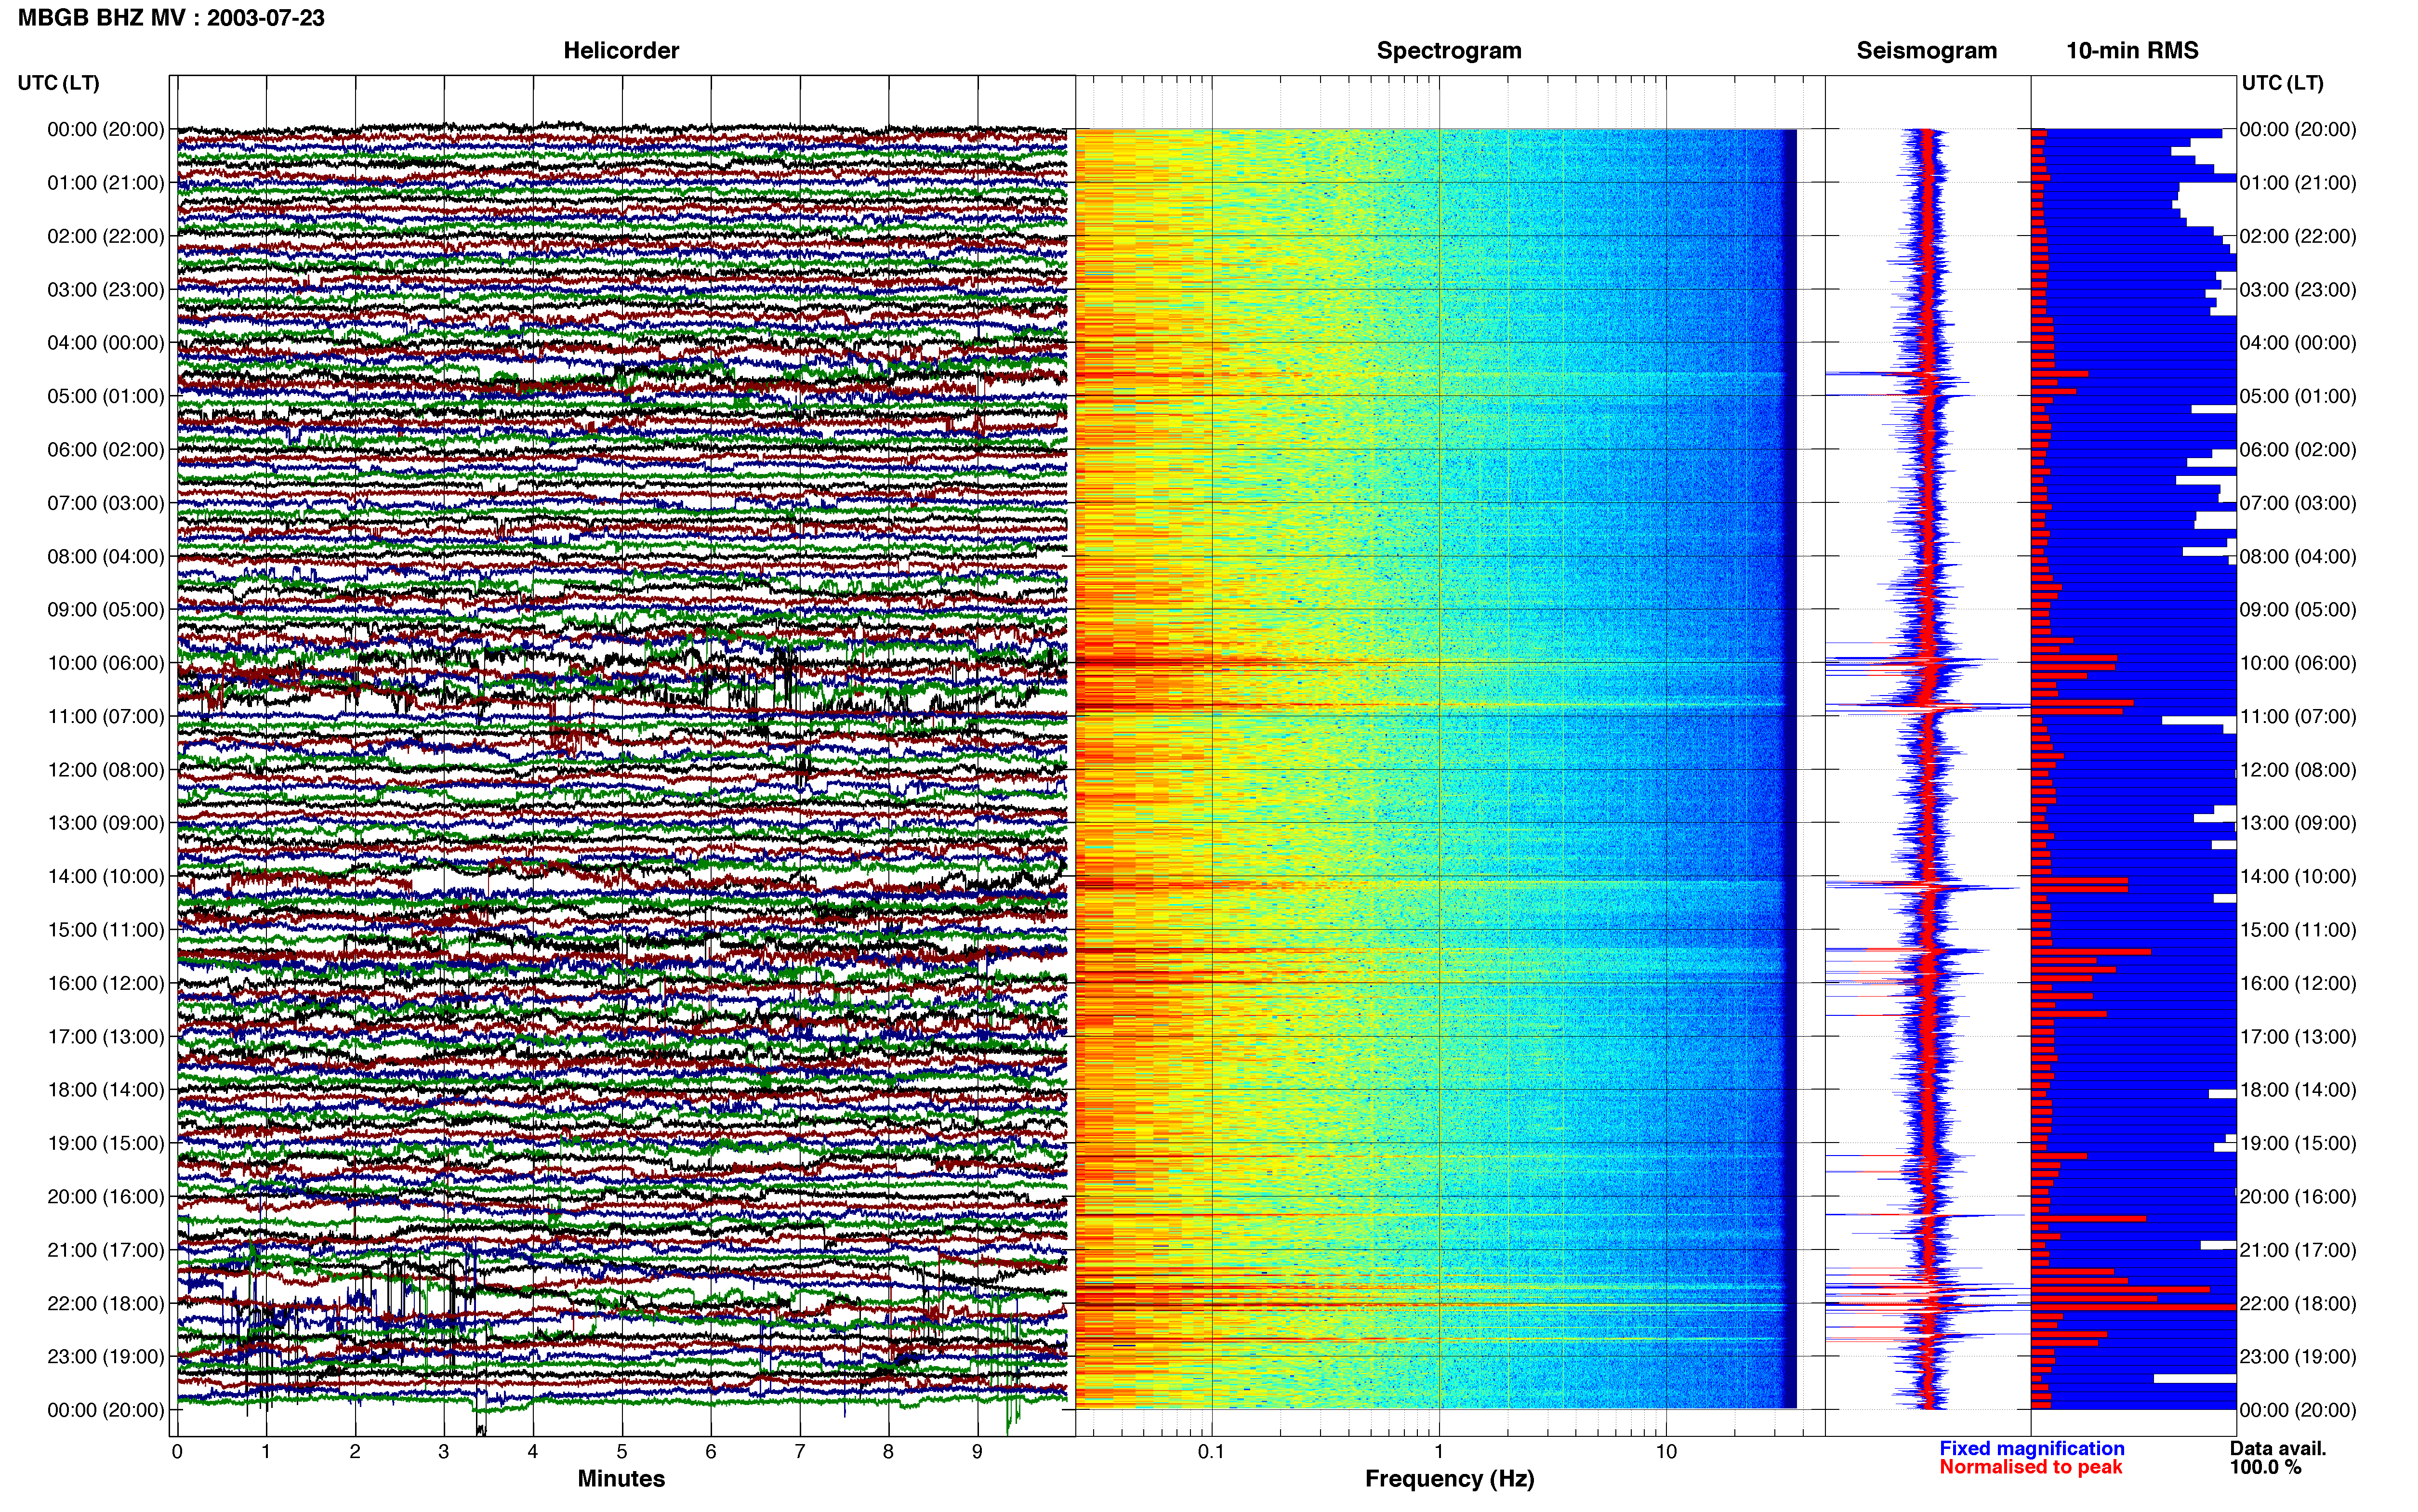Click the left time label '13:00 (09:00)'
The image size is (2418, 1512).
point(106,823)
